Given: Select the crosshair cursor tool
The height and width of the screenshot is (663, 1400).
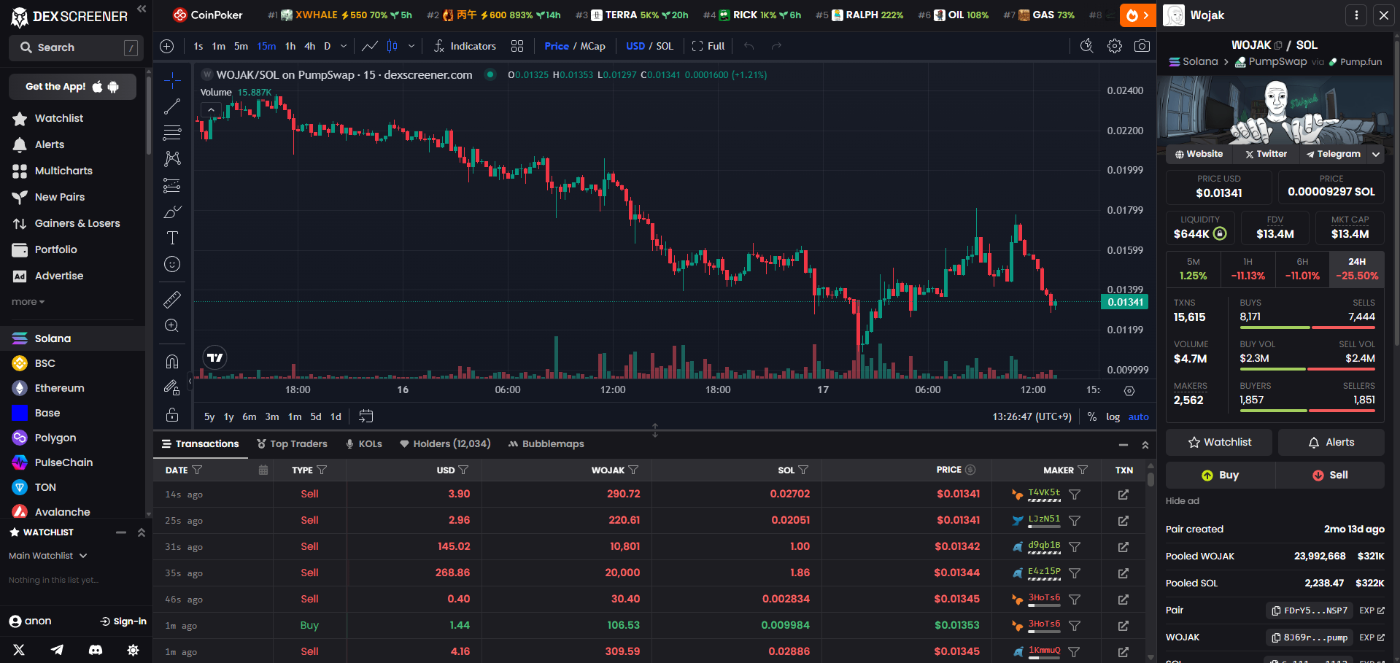Looking at the screenshot, I should click(172, 80).
